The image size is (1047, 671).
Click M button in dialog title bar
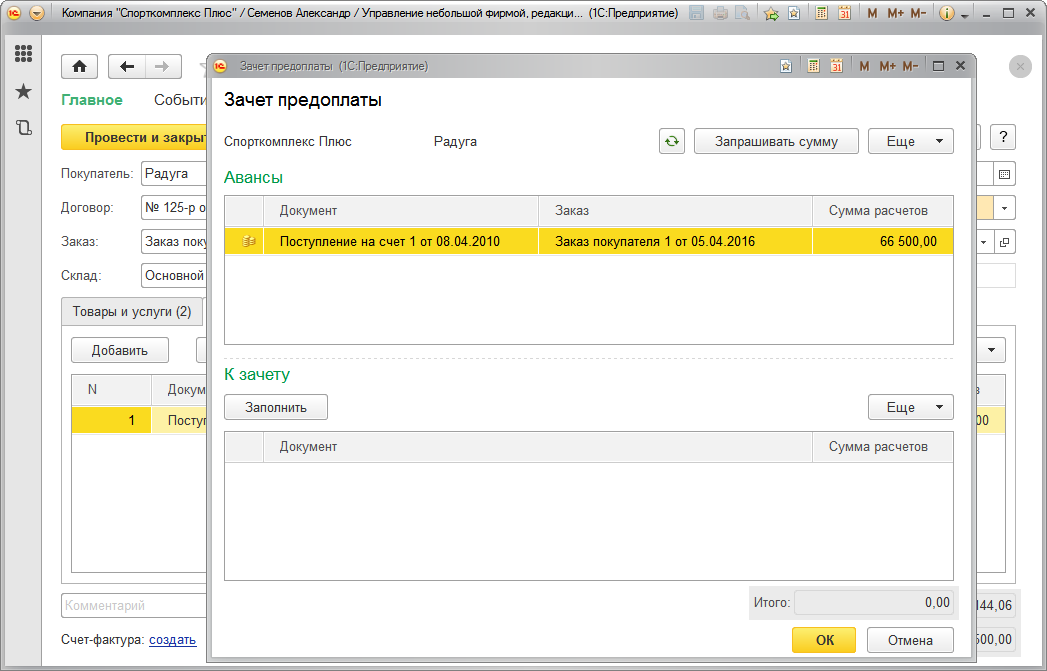864,66
